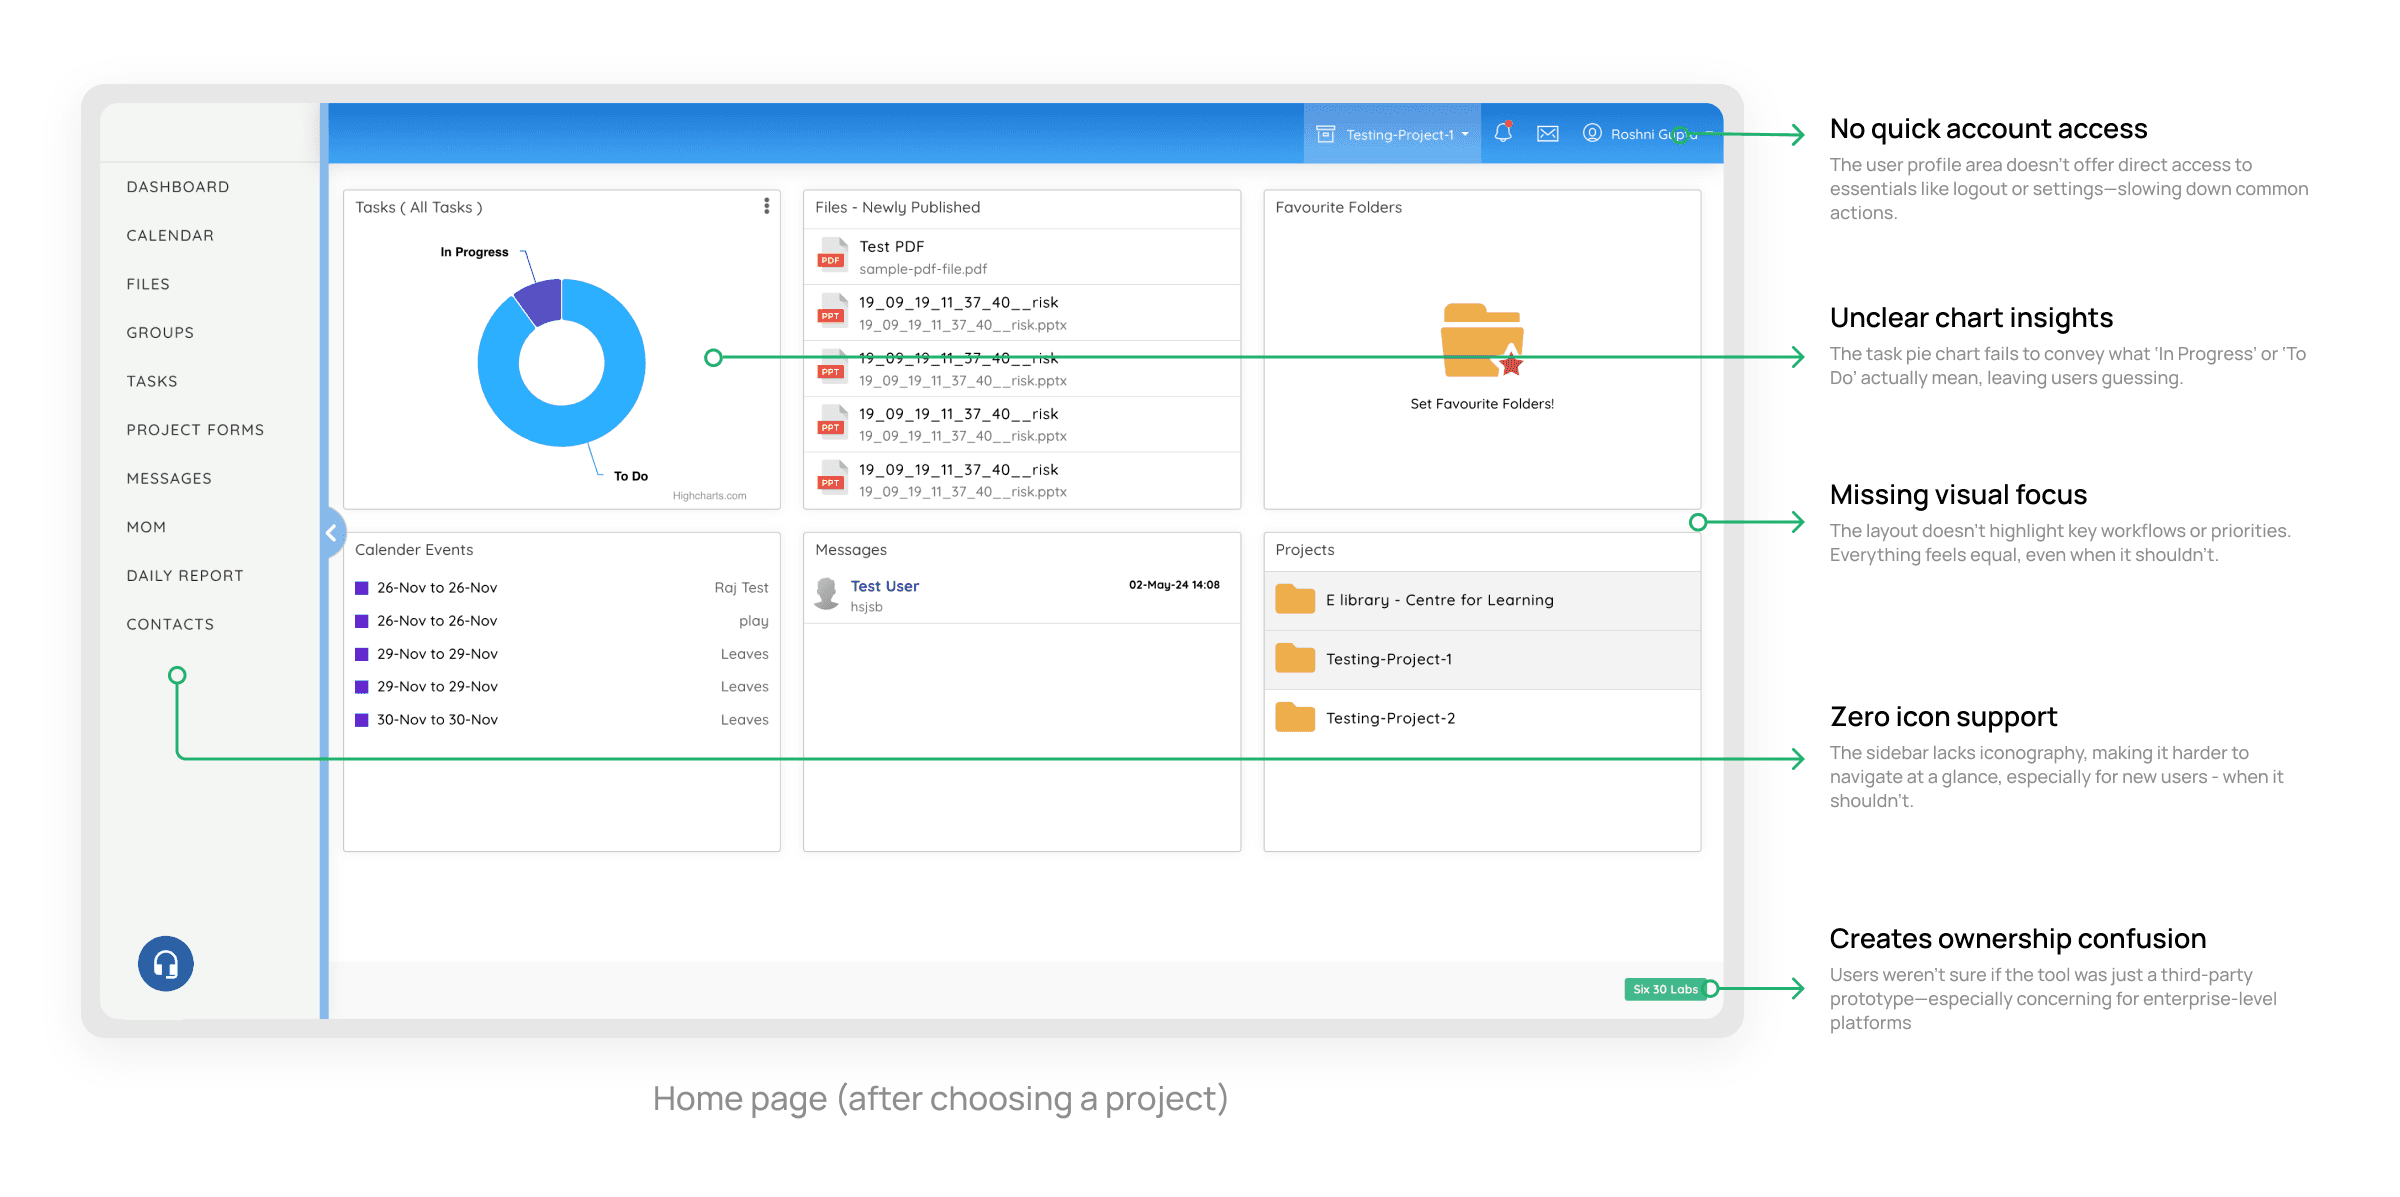The height and width of the screenshot is (1197, 2400).
Task: Click the headset support icon
Action: [166, 964]
